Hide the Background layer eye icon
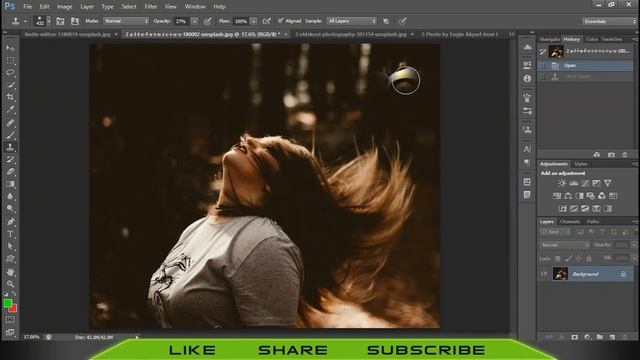640x360 pixels. click(544, 274)
